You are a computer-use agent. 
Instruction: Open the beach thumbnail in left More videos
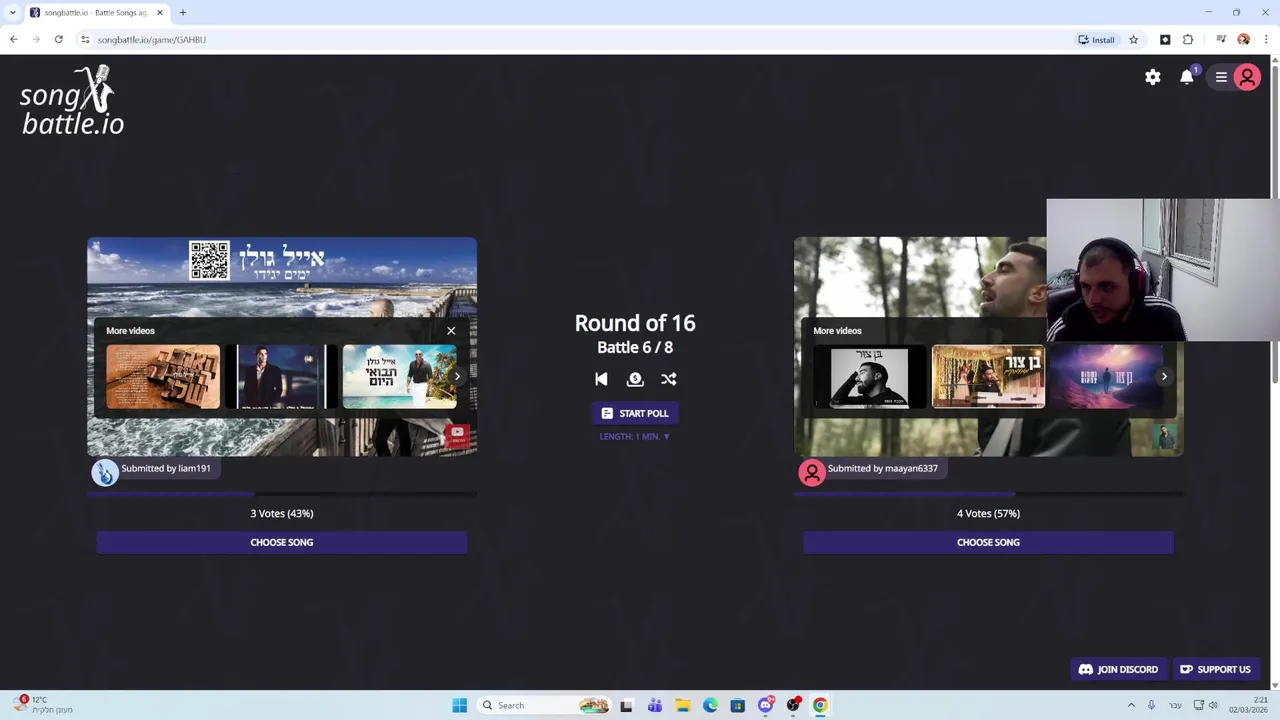pos(399,377)
